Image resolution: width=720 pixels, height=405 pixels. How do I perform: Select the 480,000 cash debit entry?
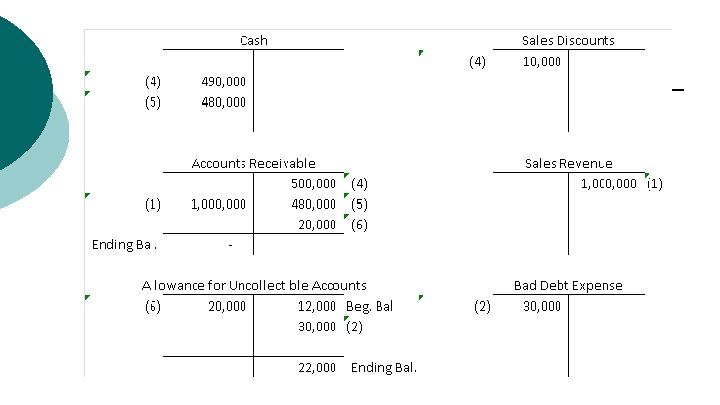pyautogui.click(x=224, y=102)
